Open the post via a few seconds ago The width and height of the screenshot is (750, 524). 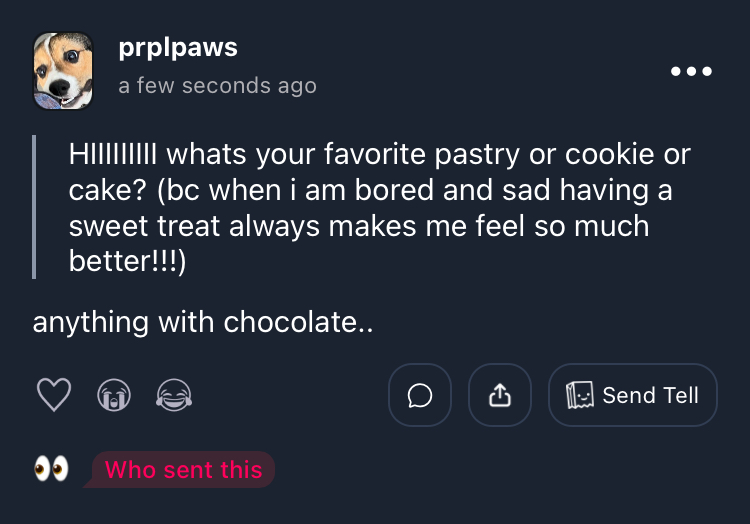click(217, 86)
